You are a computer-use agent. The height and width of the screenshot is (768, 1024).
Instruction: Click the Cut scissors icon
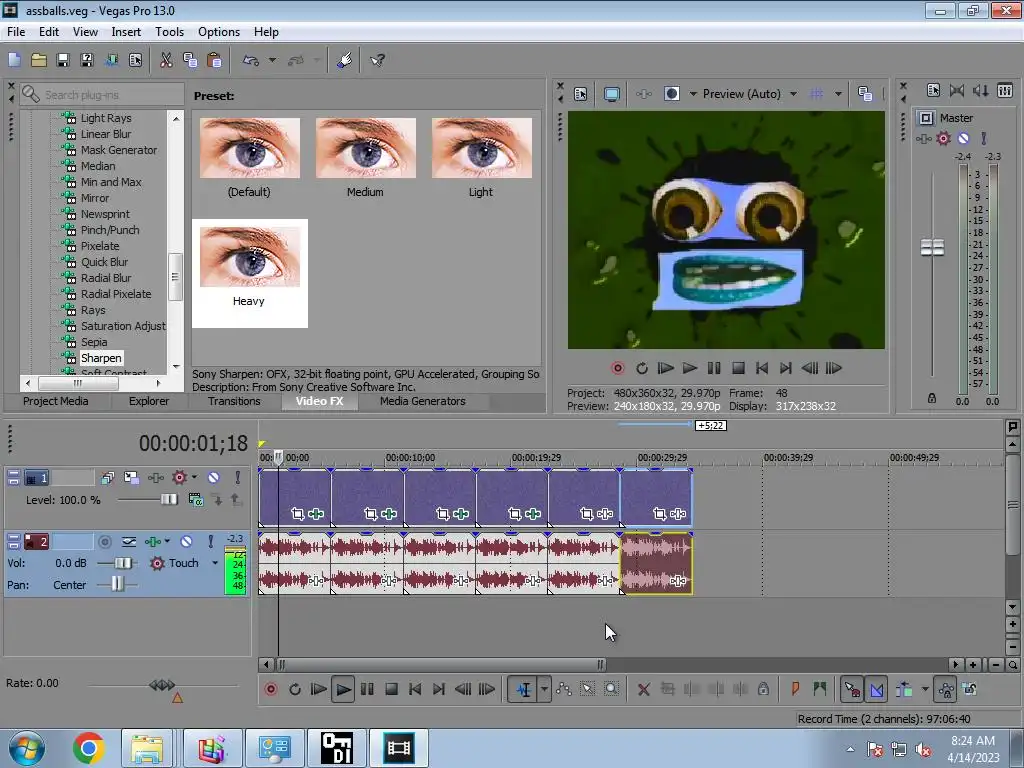tap(166, 60)
